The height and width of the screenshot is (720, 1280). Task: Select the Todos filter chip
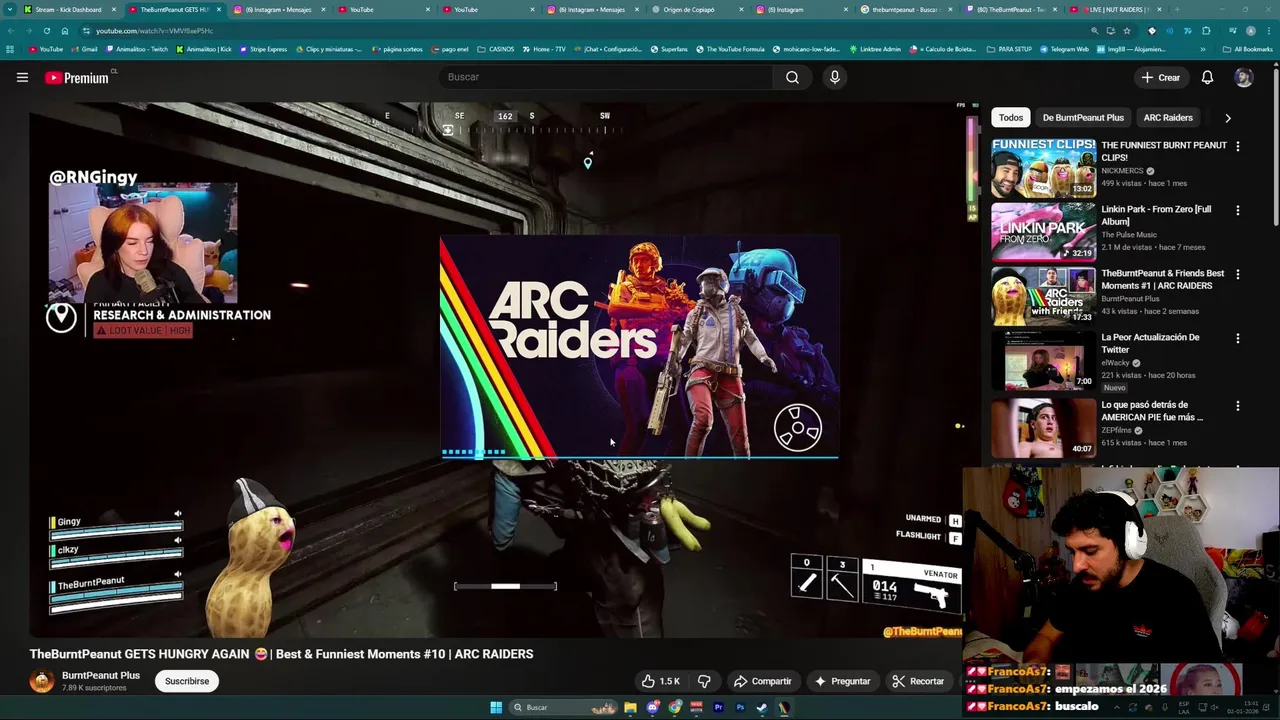click(1011, 118)
